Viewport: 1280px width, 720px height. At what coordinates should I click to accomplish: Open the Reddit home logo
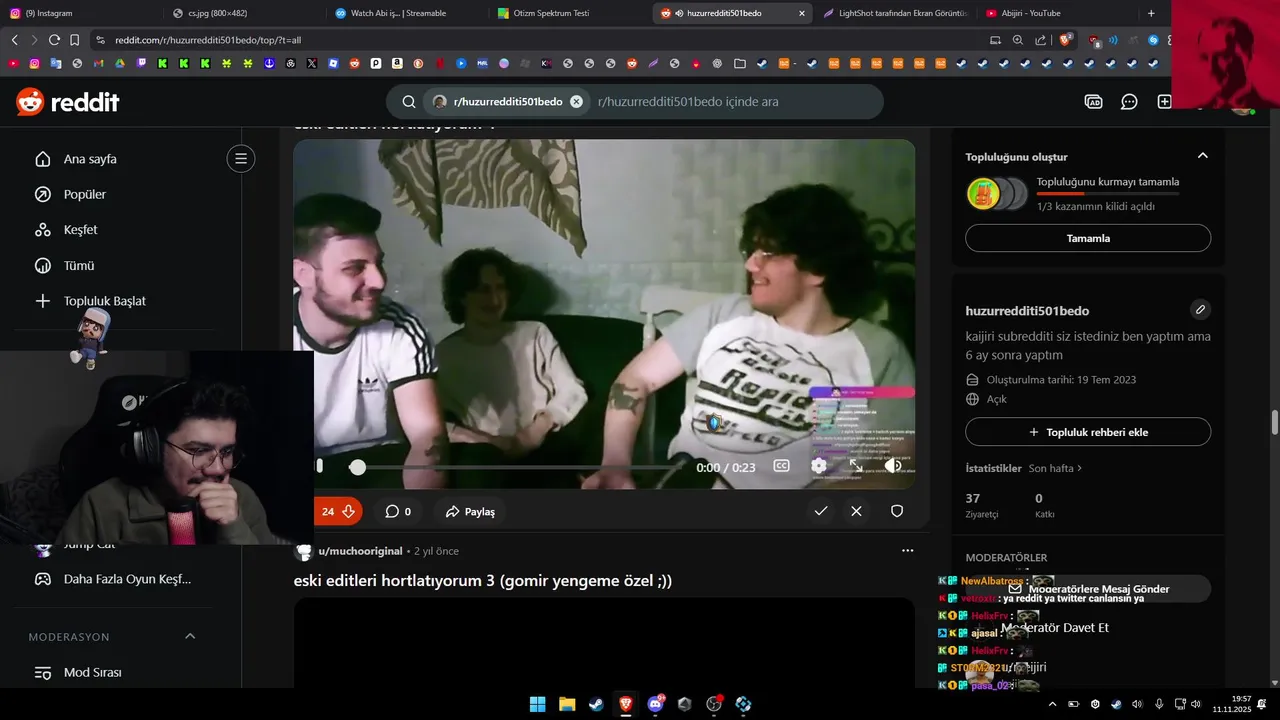[67, 101]
